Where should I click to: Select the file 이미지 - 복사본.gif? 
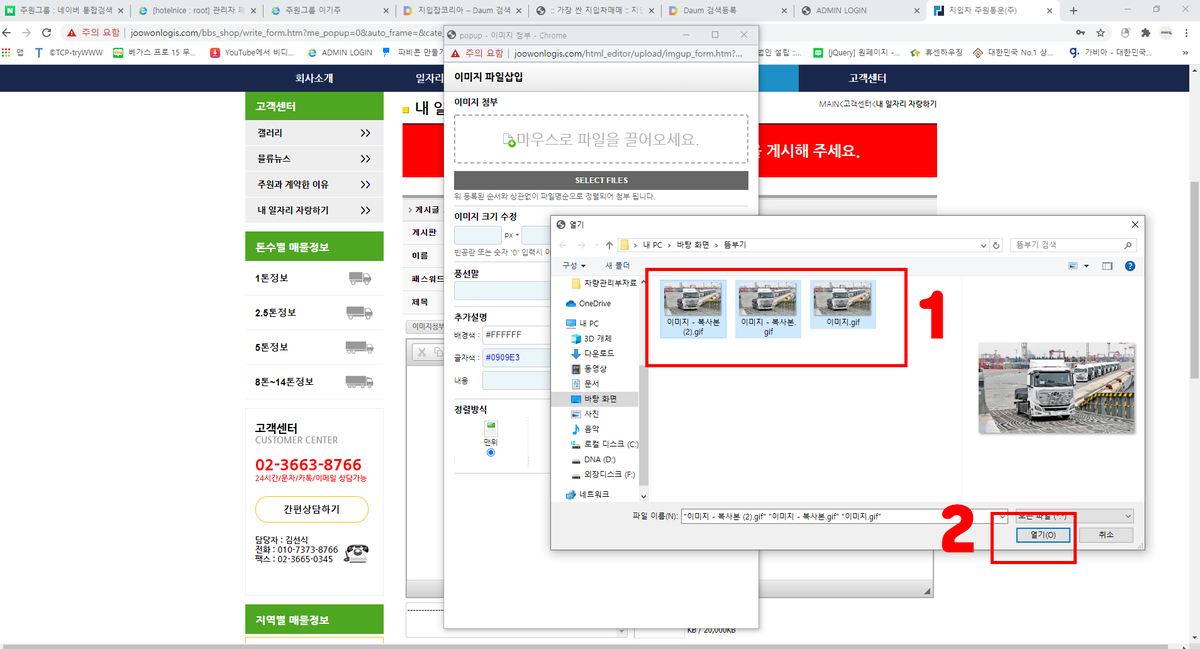(x=768, y=308)
